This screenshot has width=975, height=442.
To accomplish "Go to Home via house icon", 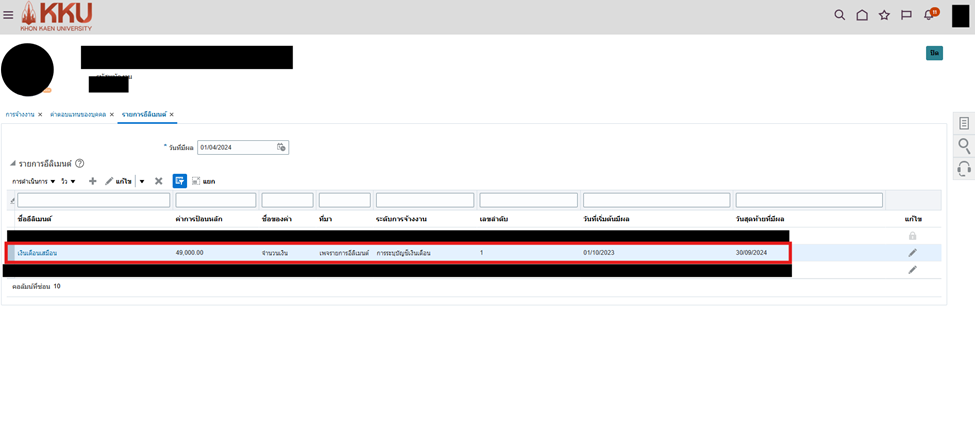I will point(861,15).
